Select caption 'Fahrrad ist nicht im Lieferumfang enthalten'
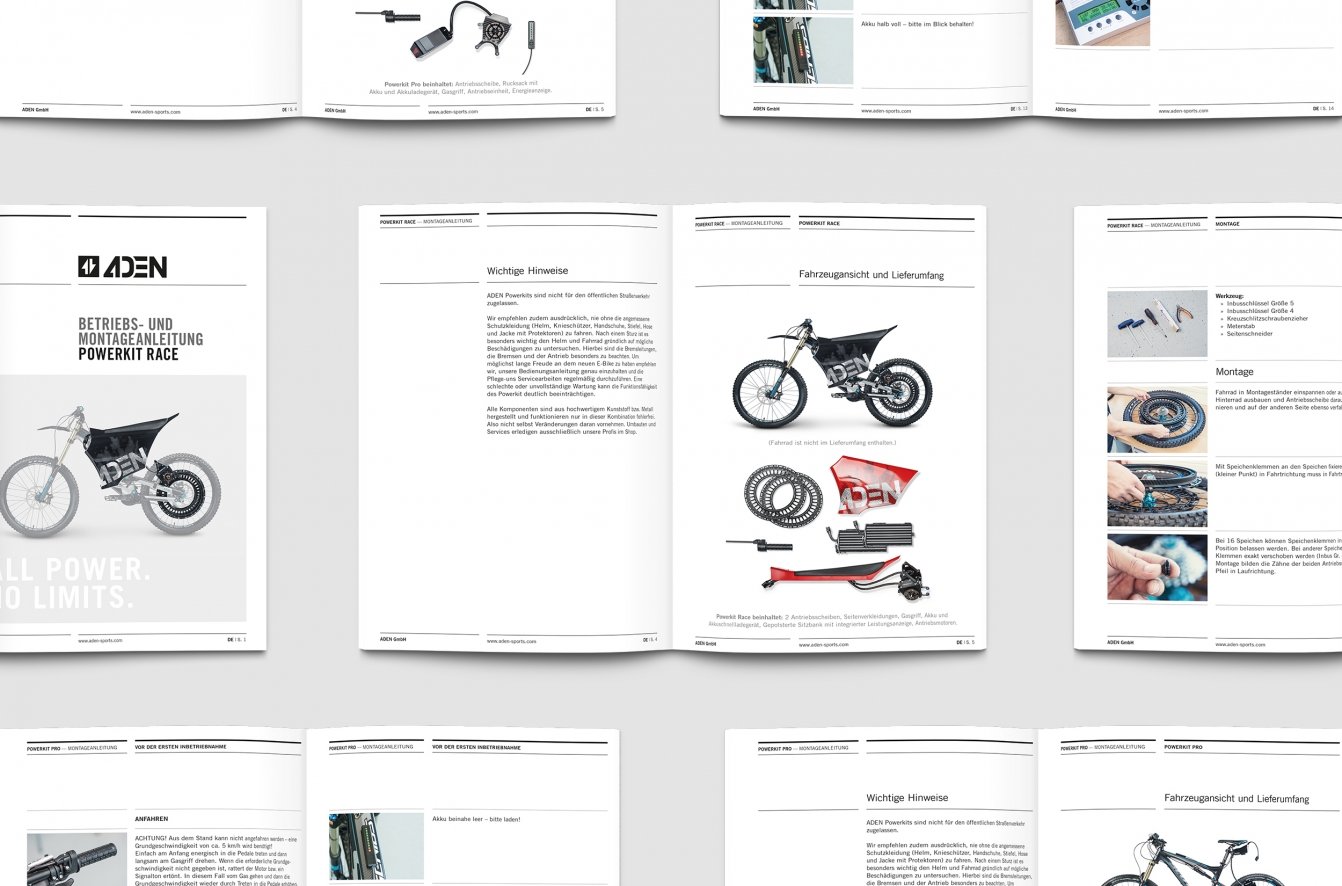1342x886 pixels. click(x=832, y=442)
